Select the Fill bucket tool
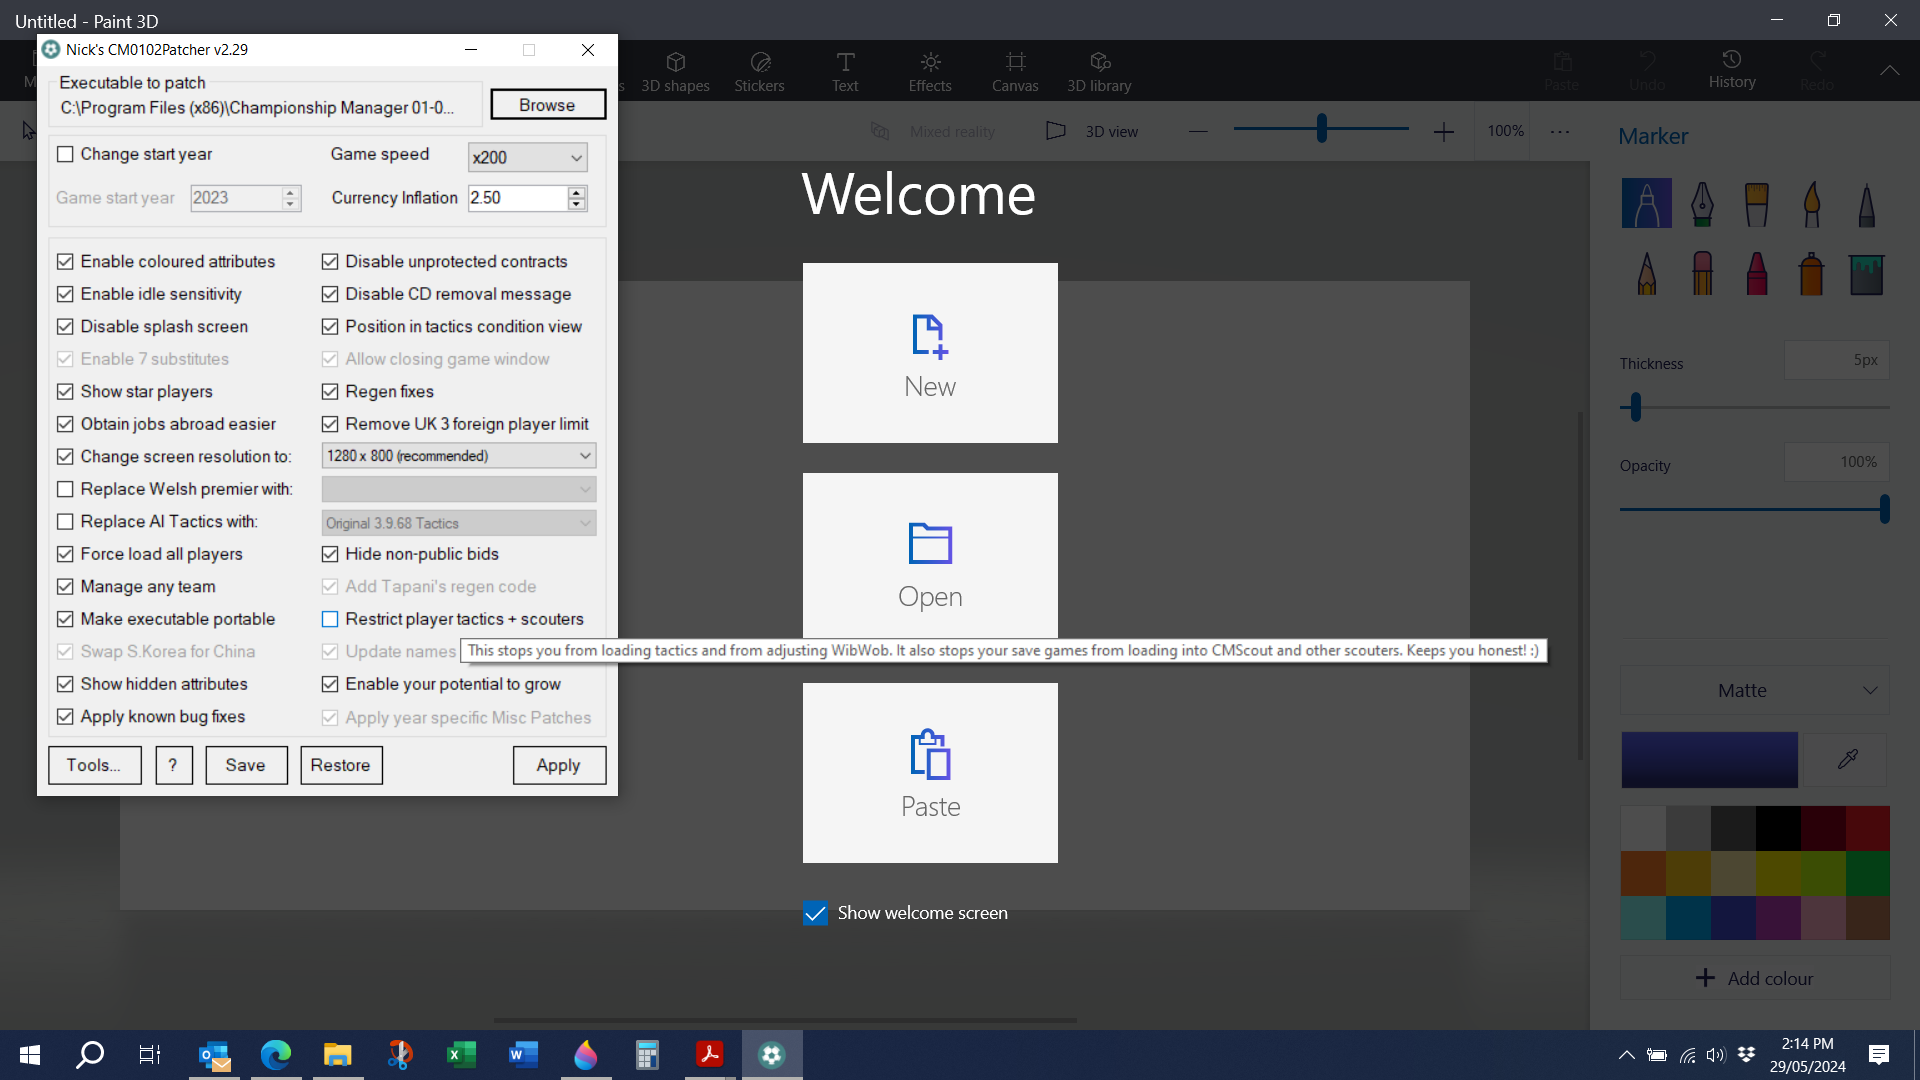The height and width of the screenshot is (1080, 1920). (1866, 273)
